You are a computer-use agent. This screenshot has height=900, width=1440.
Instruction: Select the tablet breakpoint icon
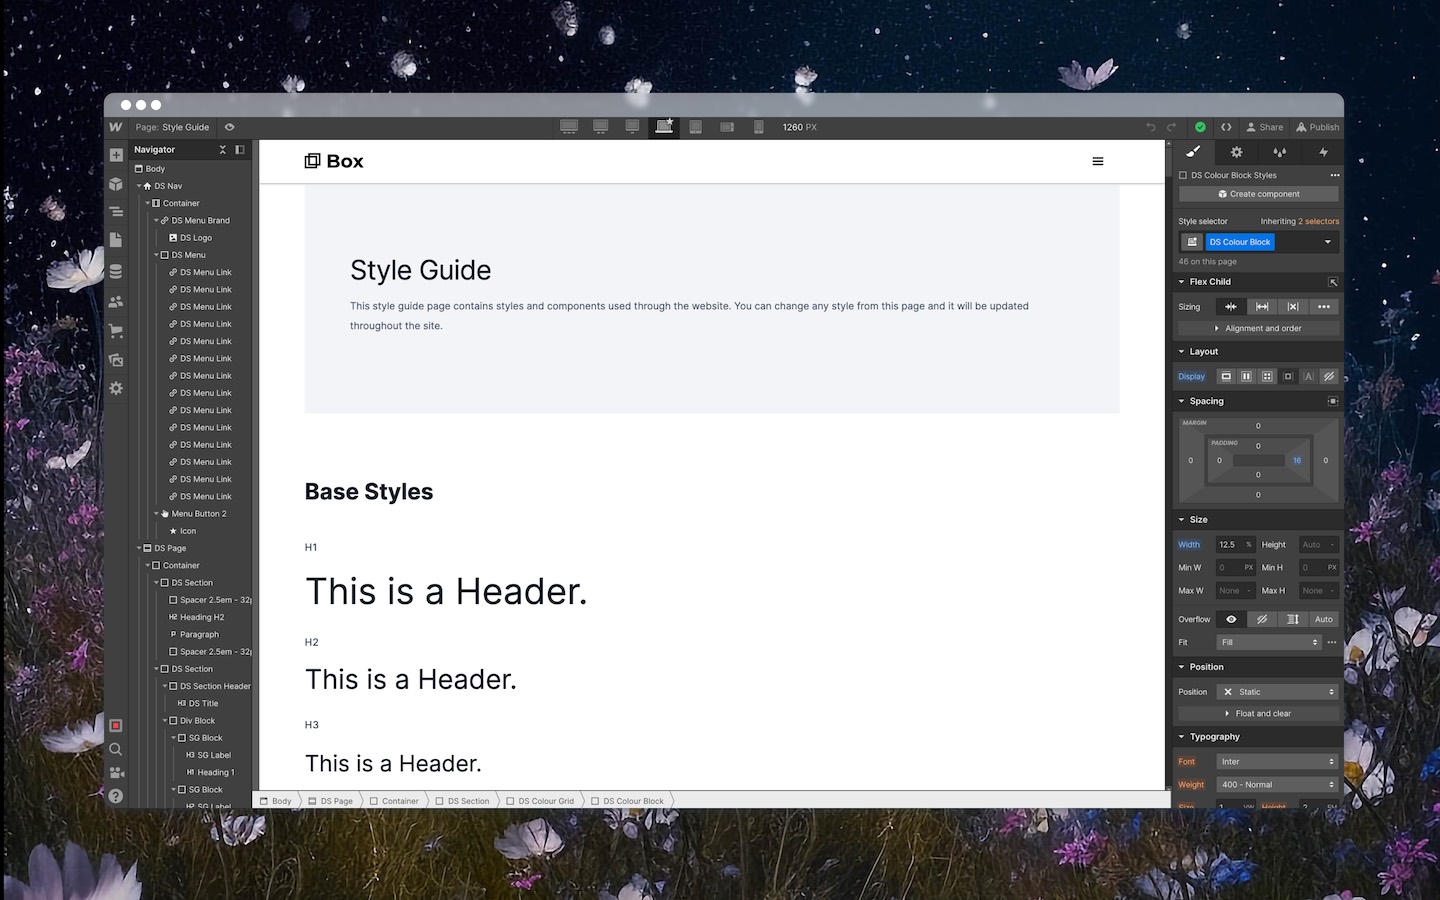[x=696, y=127]
